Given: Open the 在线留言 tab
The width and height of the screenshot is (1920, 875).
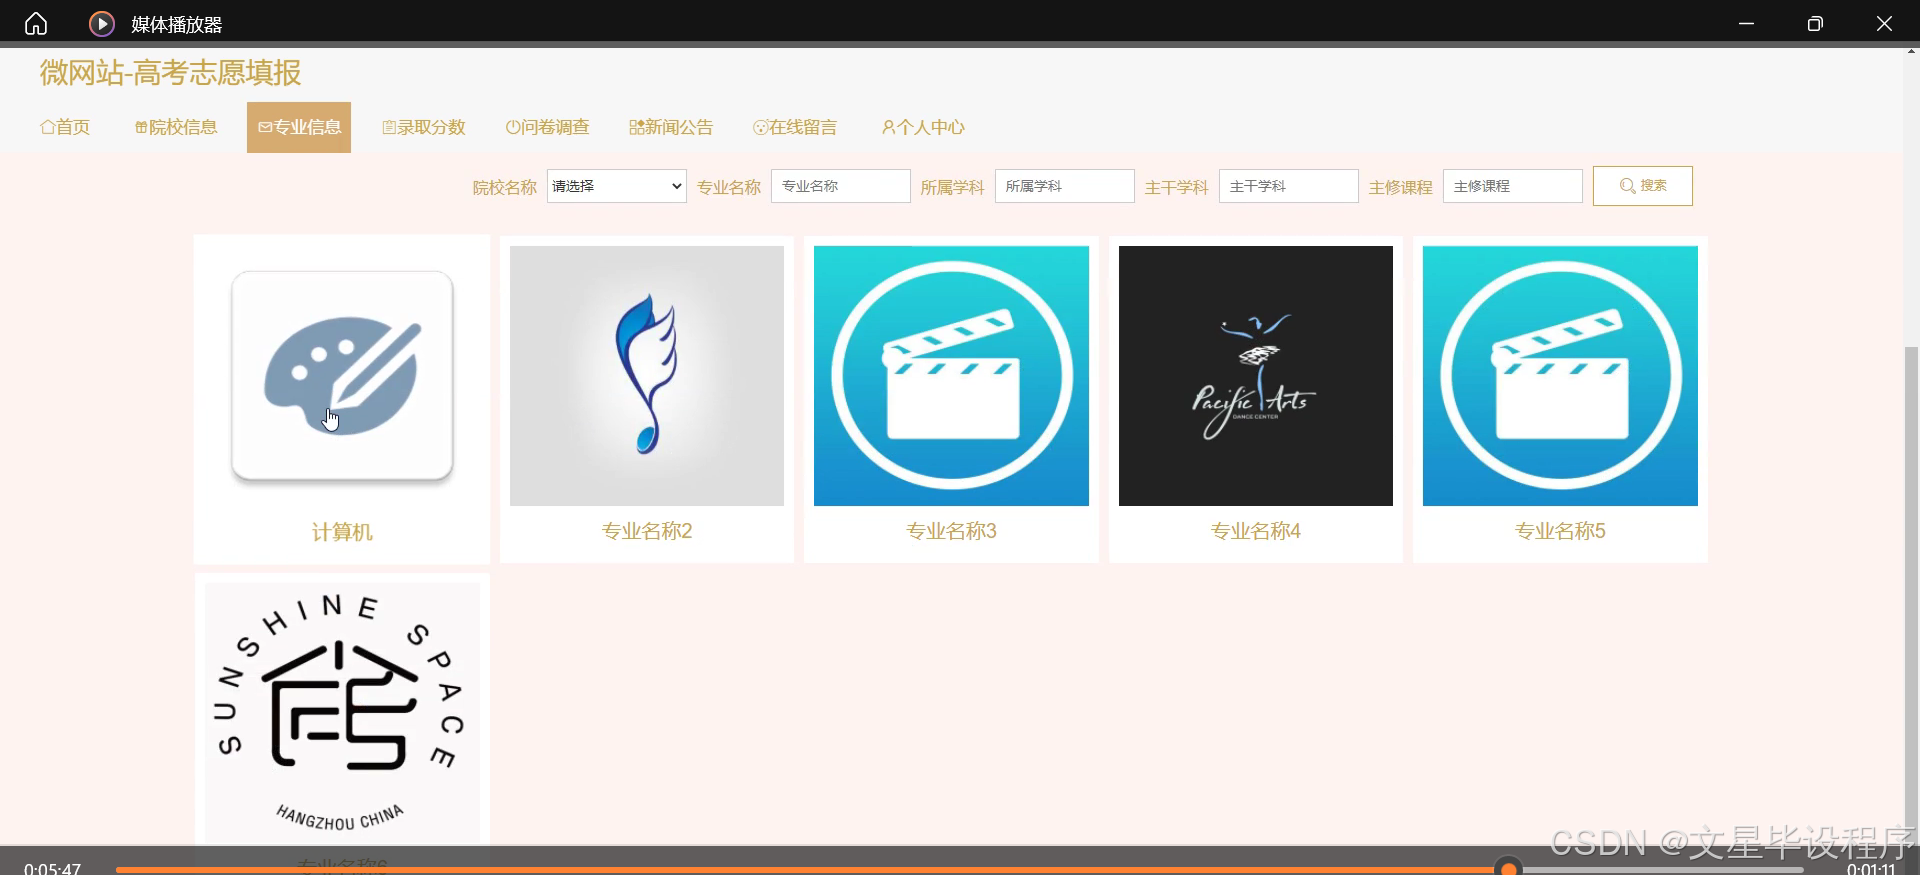Looking at the screenshot, I should [x=795, y=127].
